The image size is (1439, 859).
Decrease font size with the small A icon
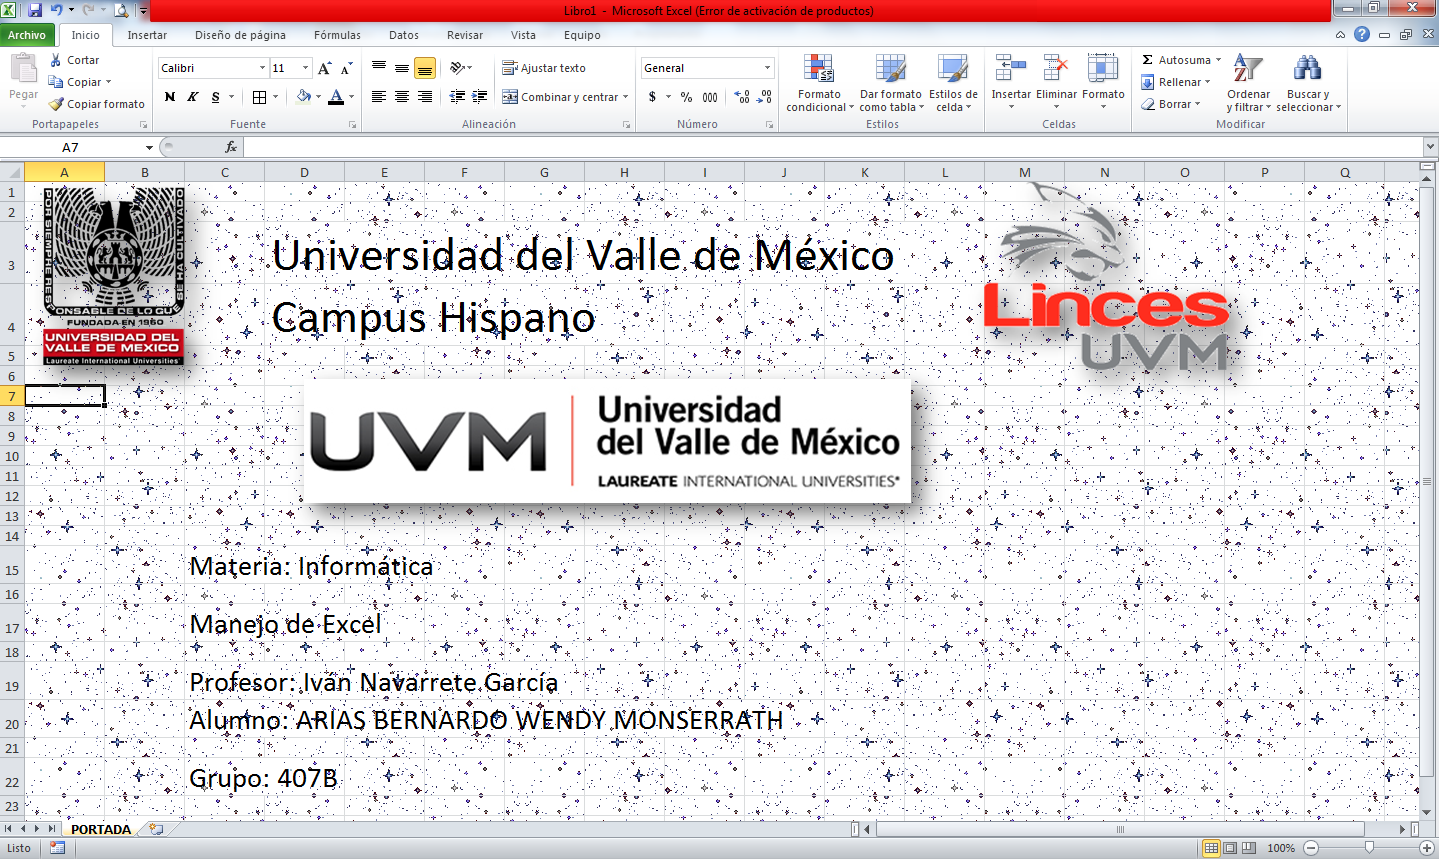pos(346,68)
